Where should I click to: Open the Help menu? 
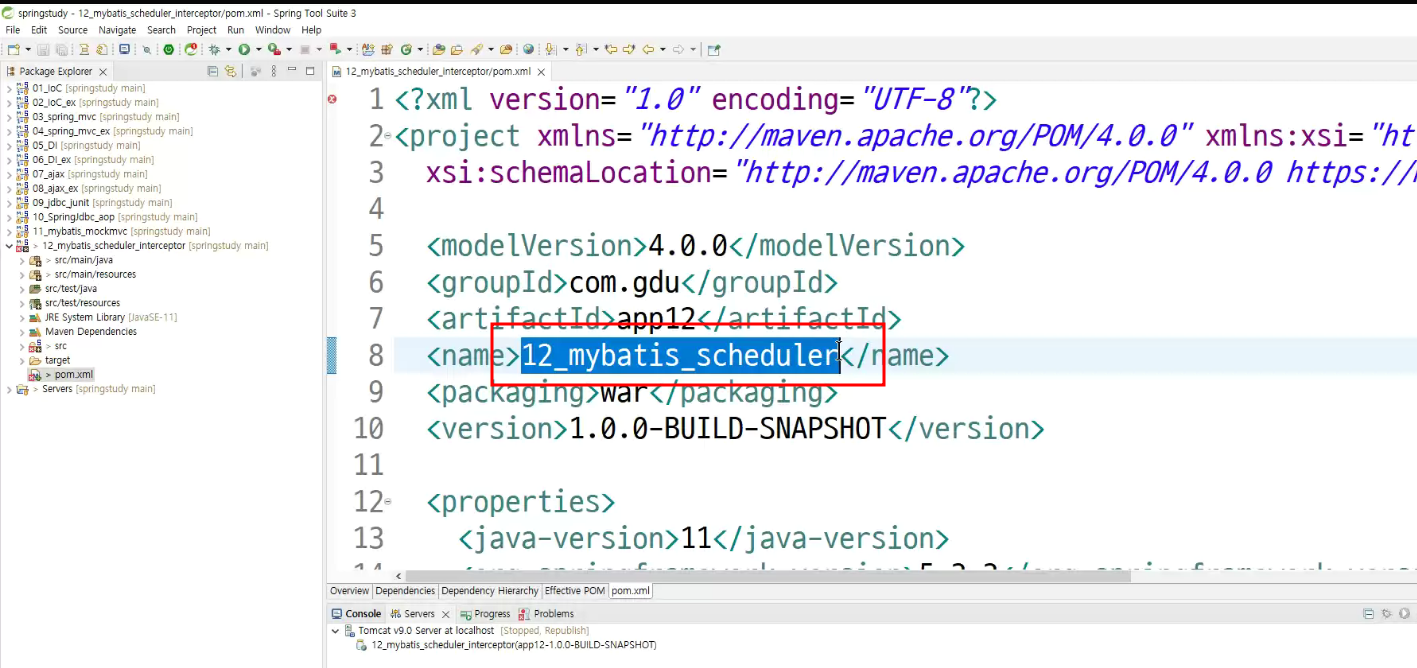pos(311,30)
